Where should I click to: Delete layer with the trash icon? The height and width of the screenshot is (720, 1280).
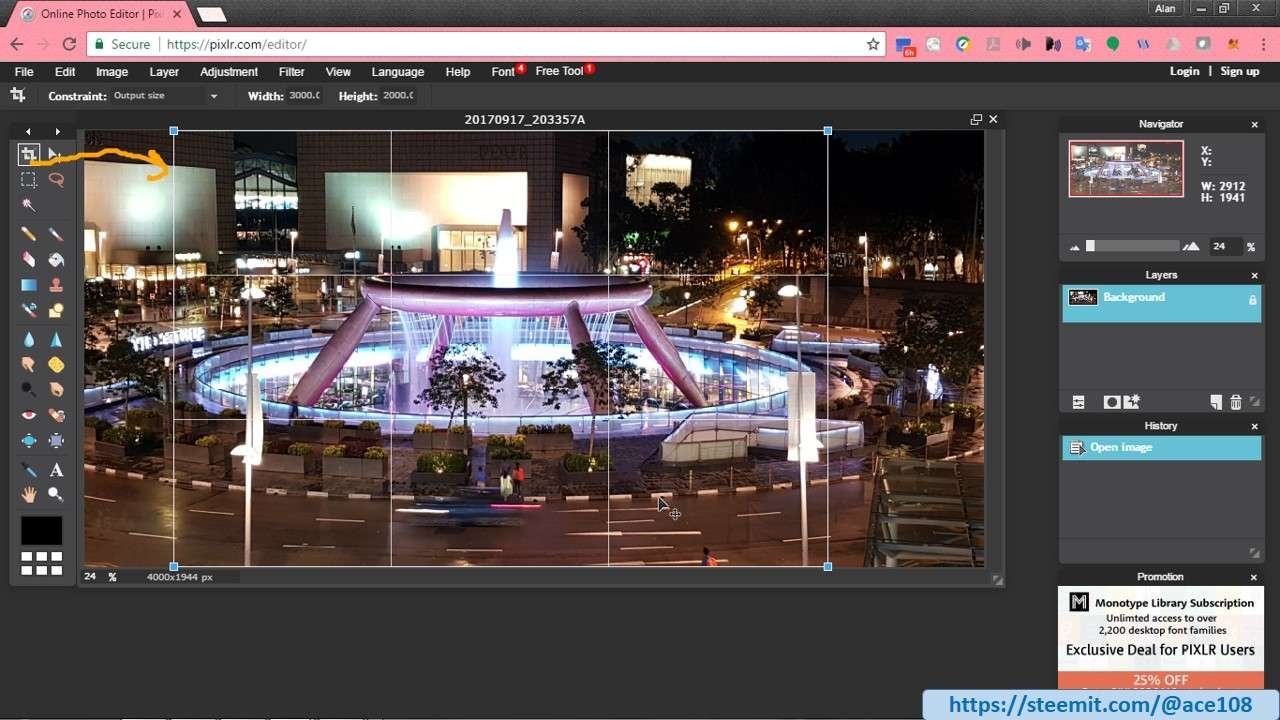pos(1236,402)
